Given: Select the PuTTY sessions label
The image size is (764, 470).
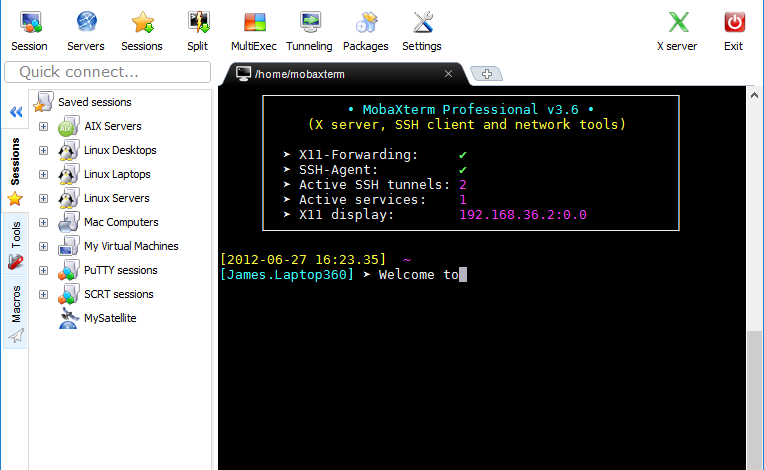Looking at the screenshot, I should (x=121, y=270).
